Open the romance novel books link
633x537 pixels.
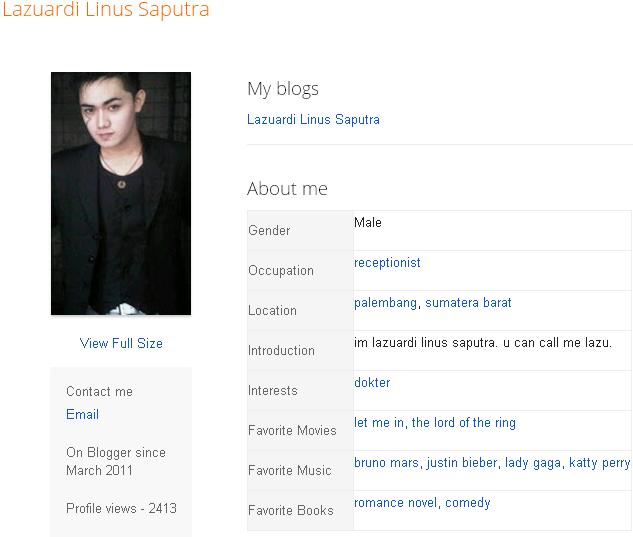[x=396, y=503]
